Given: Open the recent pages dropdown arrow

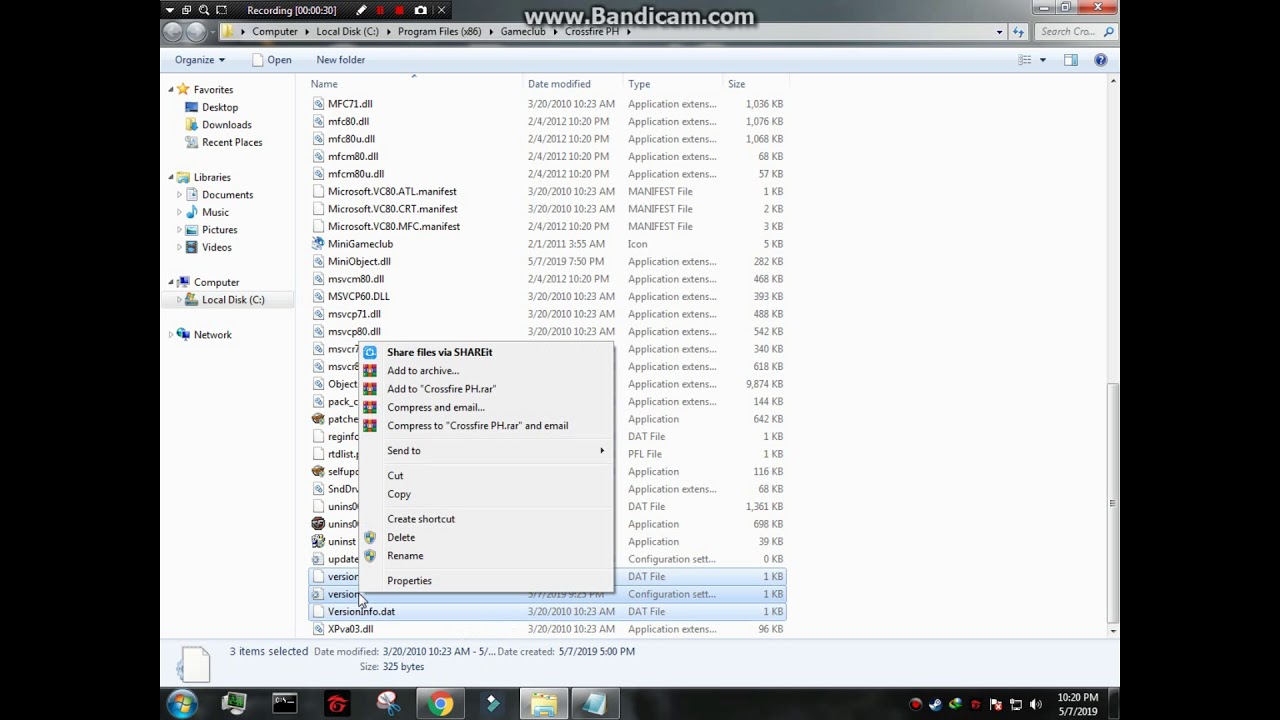Looking at the screenshot, I should pyautogui.click(x=214, y=32).
